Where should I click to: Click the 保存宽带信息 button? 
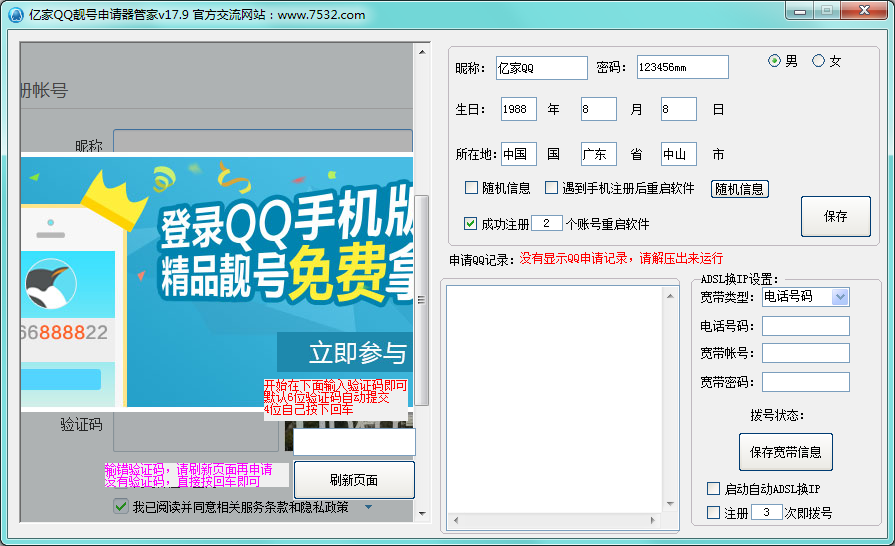tap(785, 452)
